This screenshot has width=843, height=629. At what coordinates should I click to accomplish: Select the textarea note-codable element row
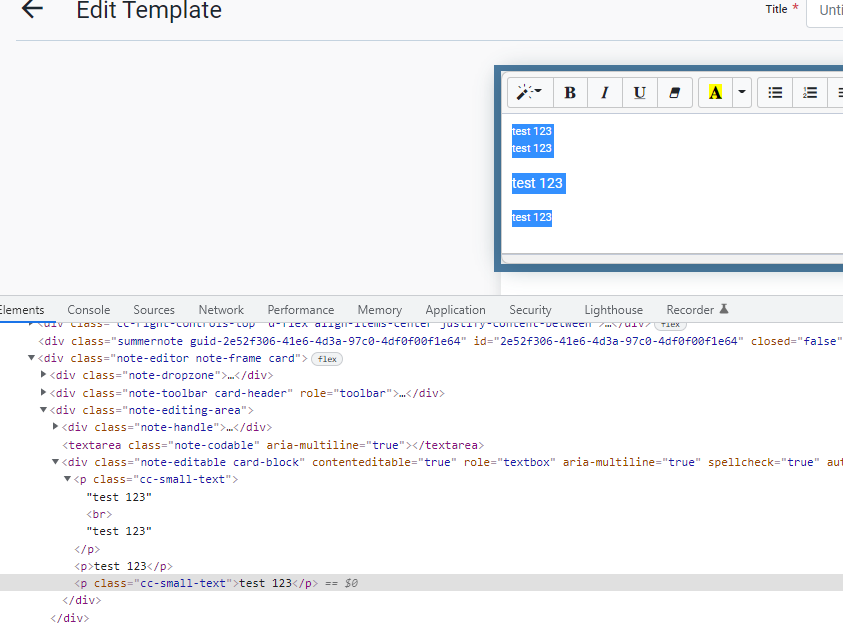pos(422,445)
